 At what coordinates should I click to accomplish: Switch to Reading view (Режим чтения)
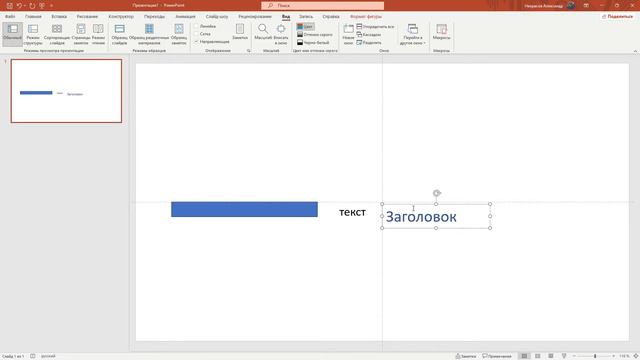point(98,34)
